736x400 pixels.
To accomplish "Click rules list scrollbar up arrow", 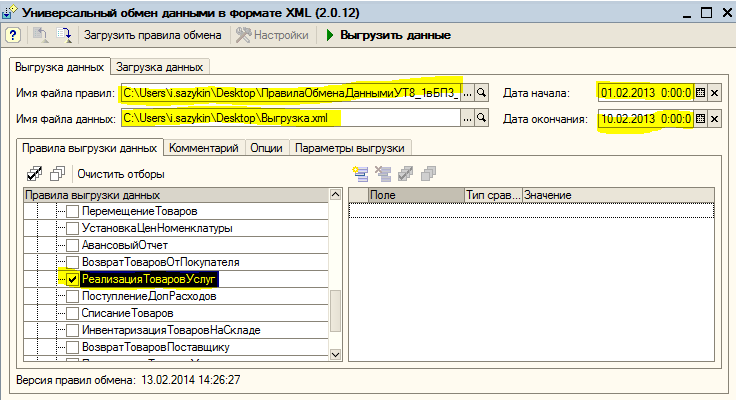I will click(335, 194).
